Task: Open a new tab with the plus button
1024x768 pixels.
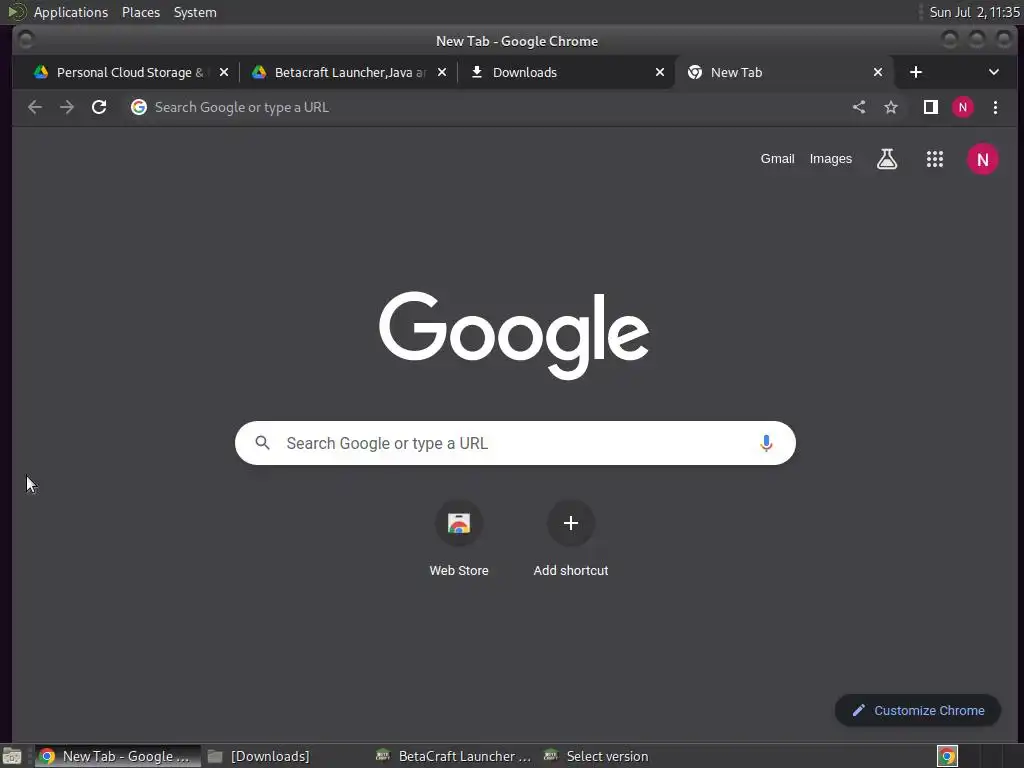Action: click(916, 72)
